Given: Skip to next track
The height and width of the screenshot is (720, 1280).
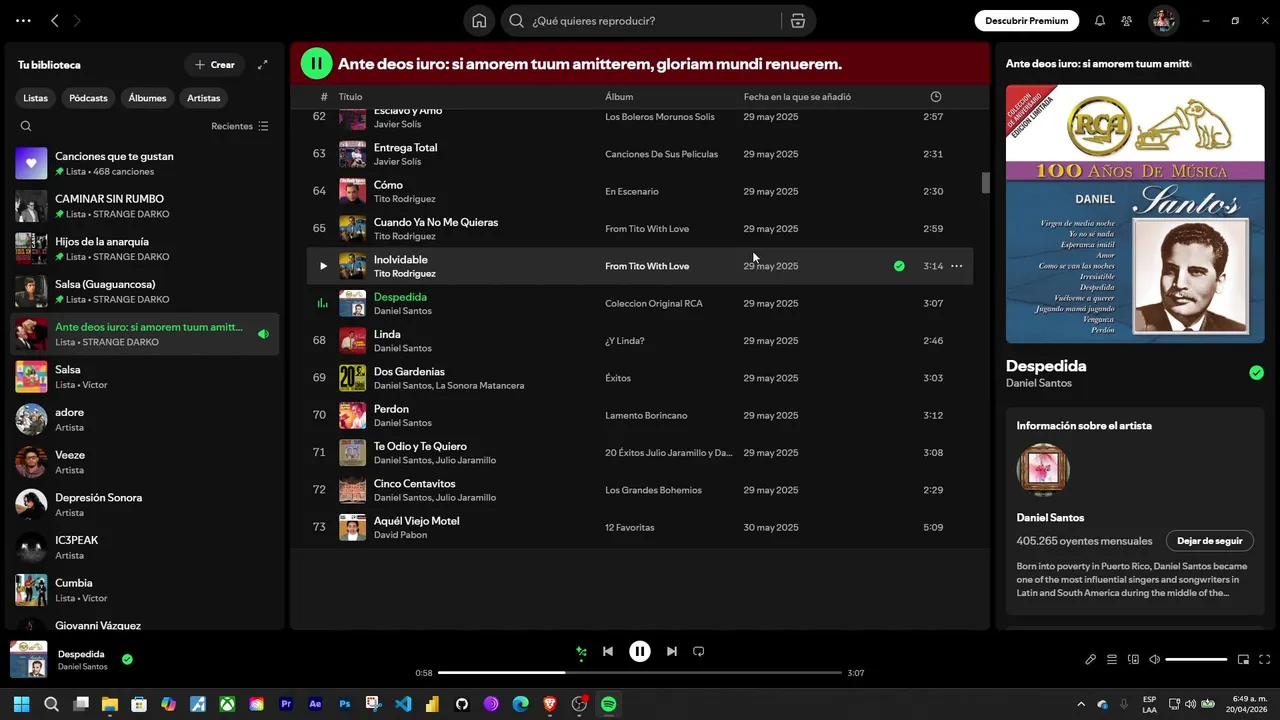Looking at the screenshot, I should coord(672,652).
